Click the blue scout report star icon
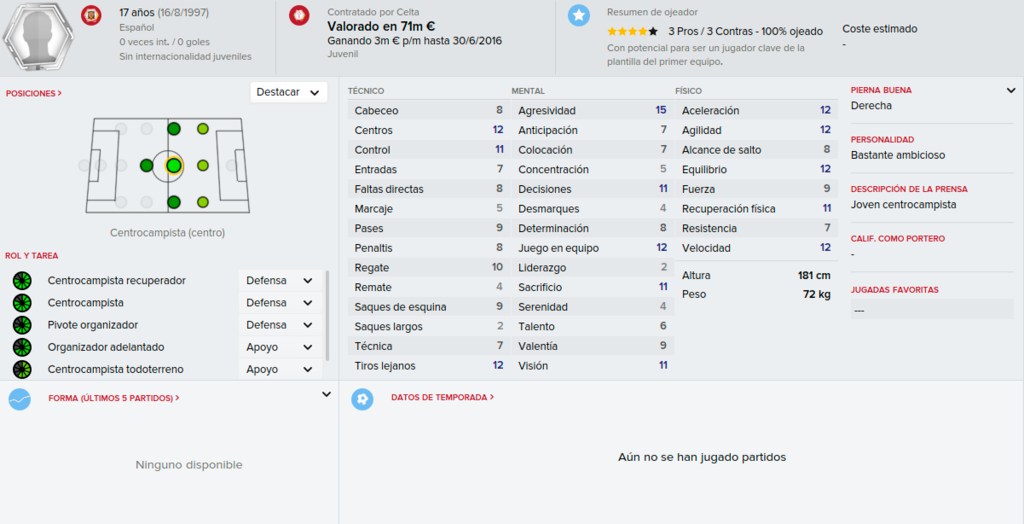Screen dimensions: 1024x524 579,15
